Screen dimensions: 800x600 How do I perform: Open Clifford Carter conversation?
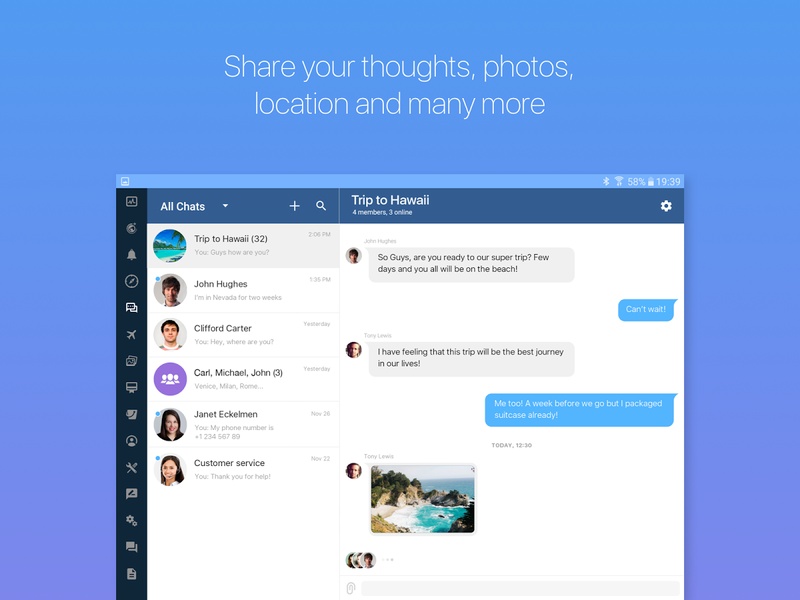tap(243, 335)
